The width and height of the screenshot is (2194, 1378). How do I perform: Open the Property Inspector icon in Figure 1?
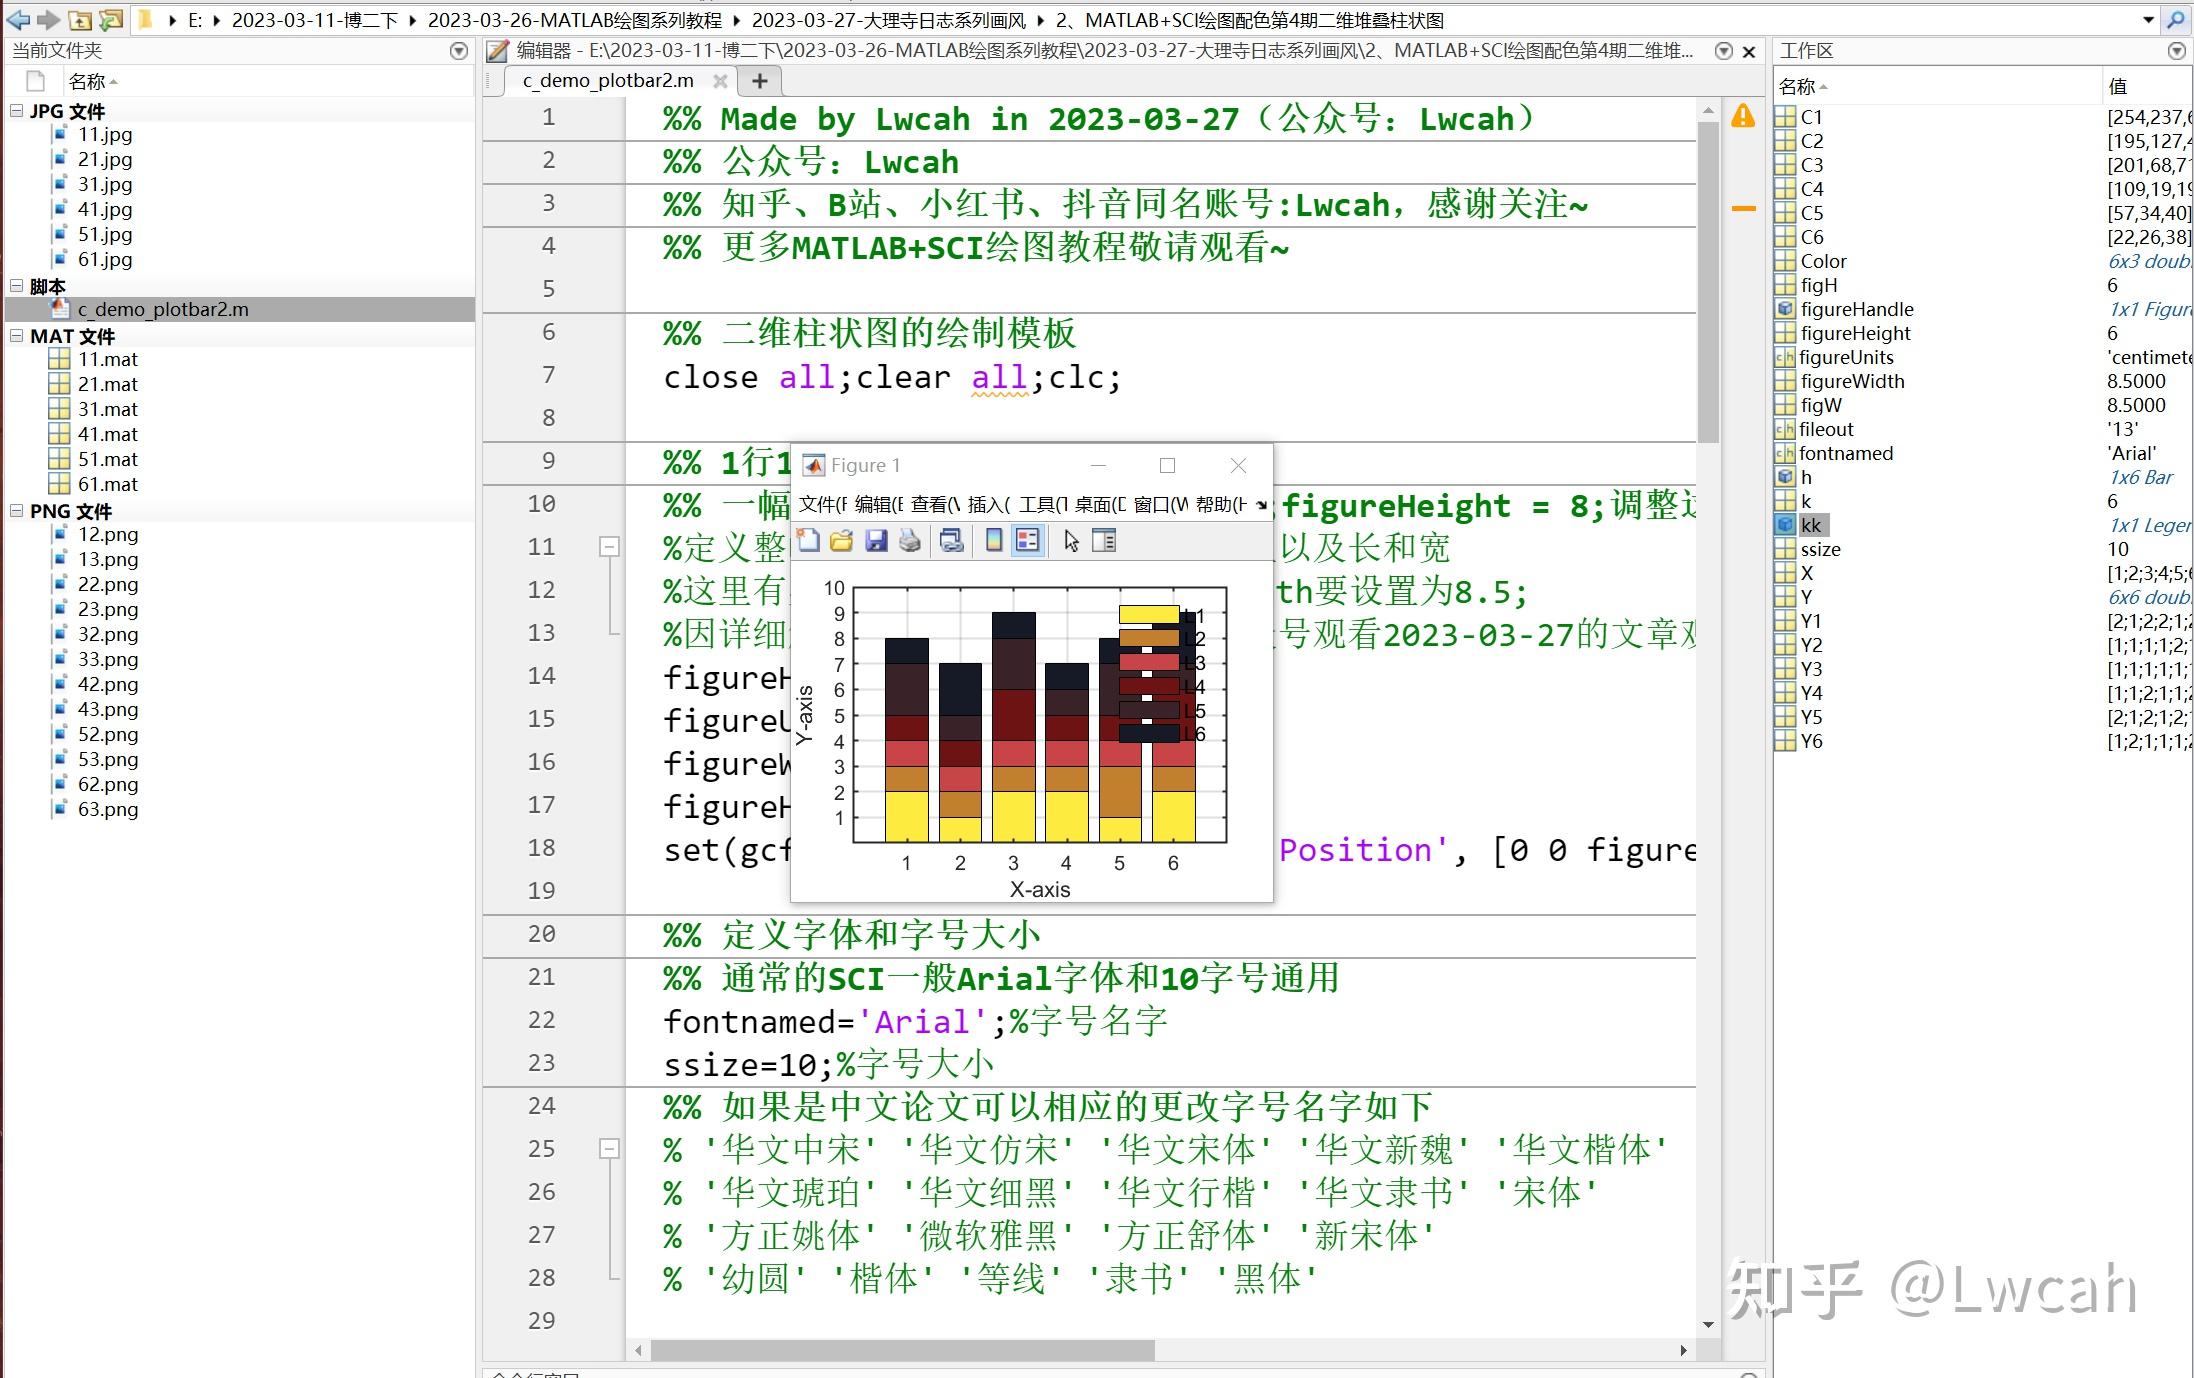[1103, 540]
